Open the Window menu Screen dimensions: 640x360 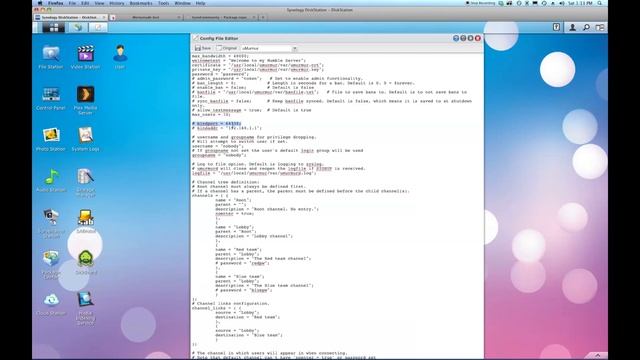point(182,3)
